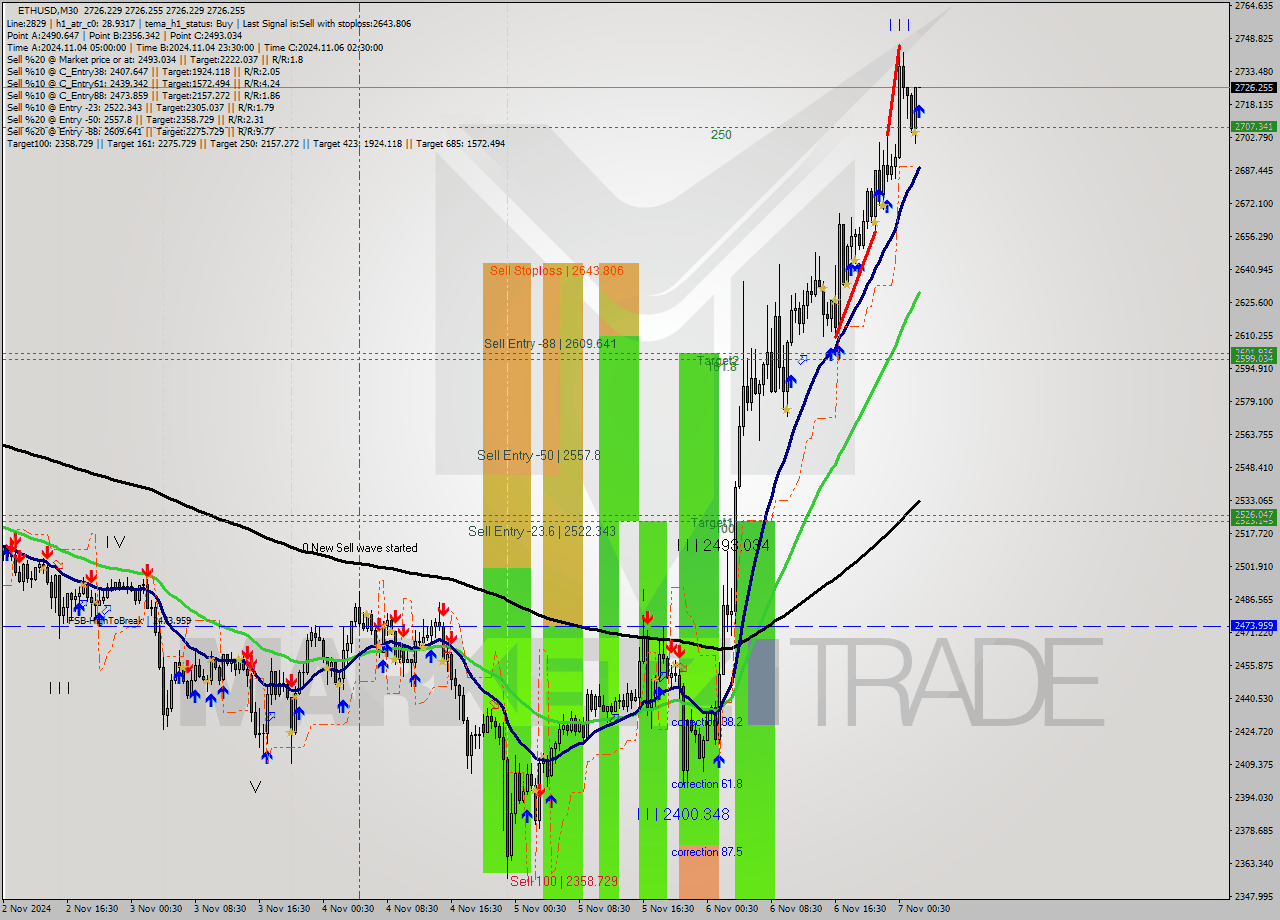Click the '6 Nov 00:30' time axis label
Viewport: 1280px width, 920px height.
(731, 909)
